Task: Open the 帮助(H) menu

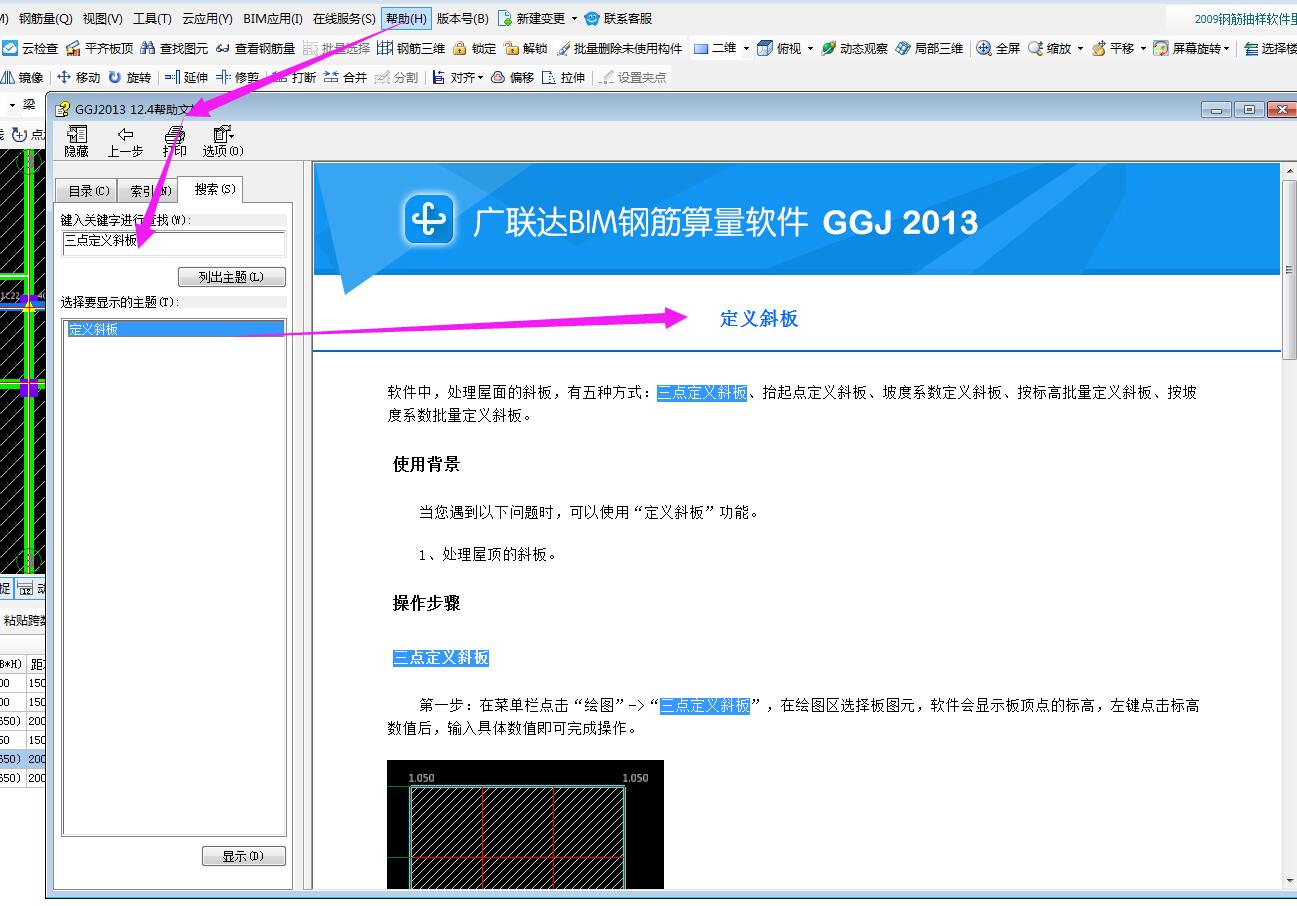Action: [406, 18]
